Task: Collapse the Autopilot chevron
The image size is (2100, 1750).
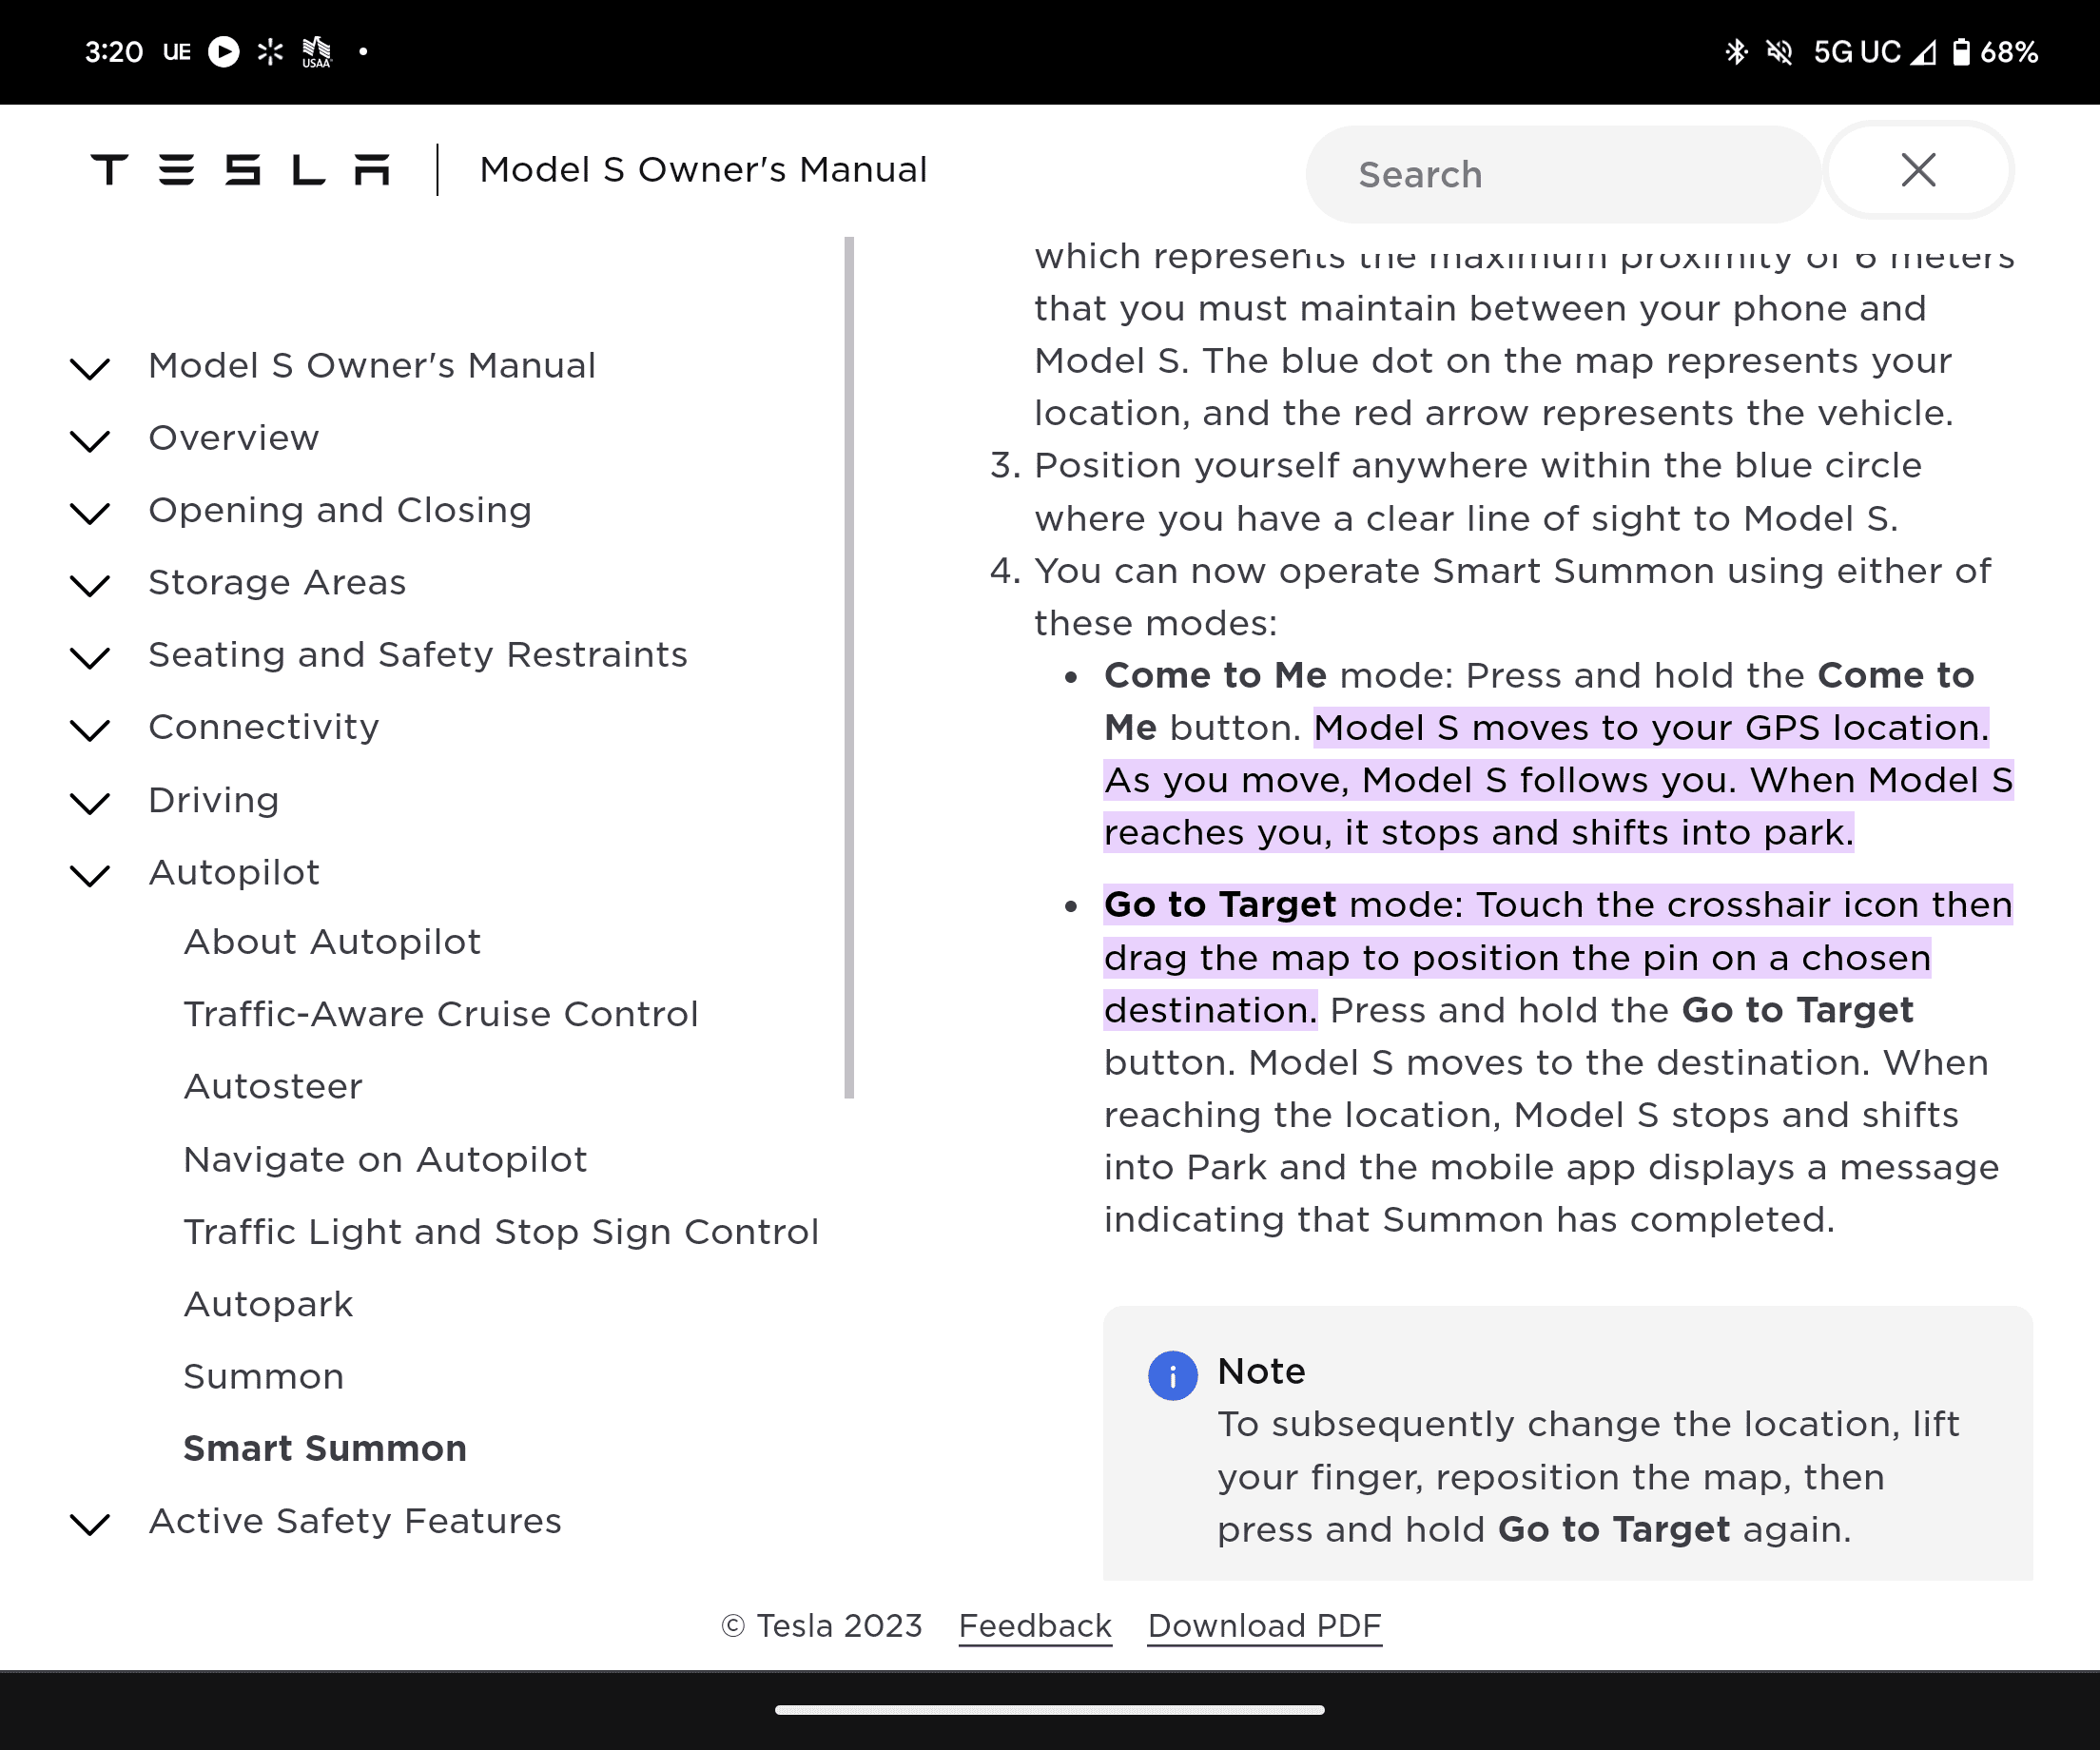Action: [x=90, y=874]
